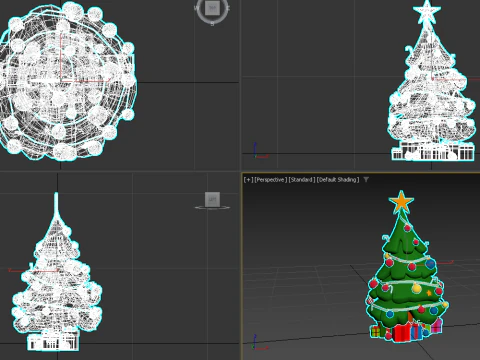Open the Default Shading viewport menu
Image resolution: width=480 pixels, height=360 pixels.
tap(338, 180)
